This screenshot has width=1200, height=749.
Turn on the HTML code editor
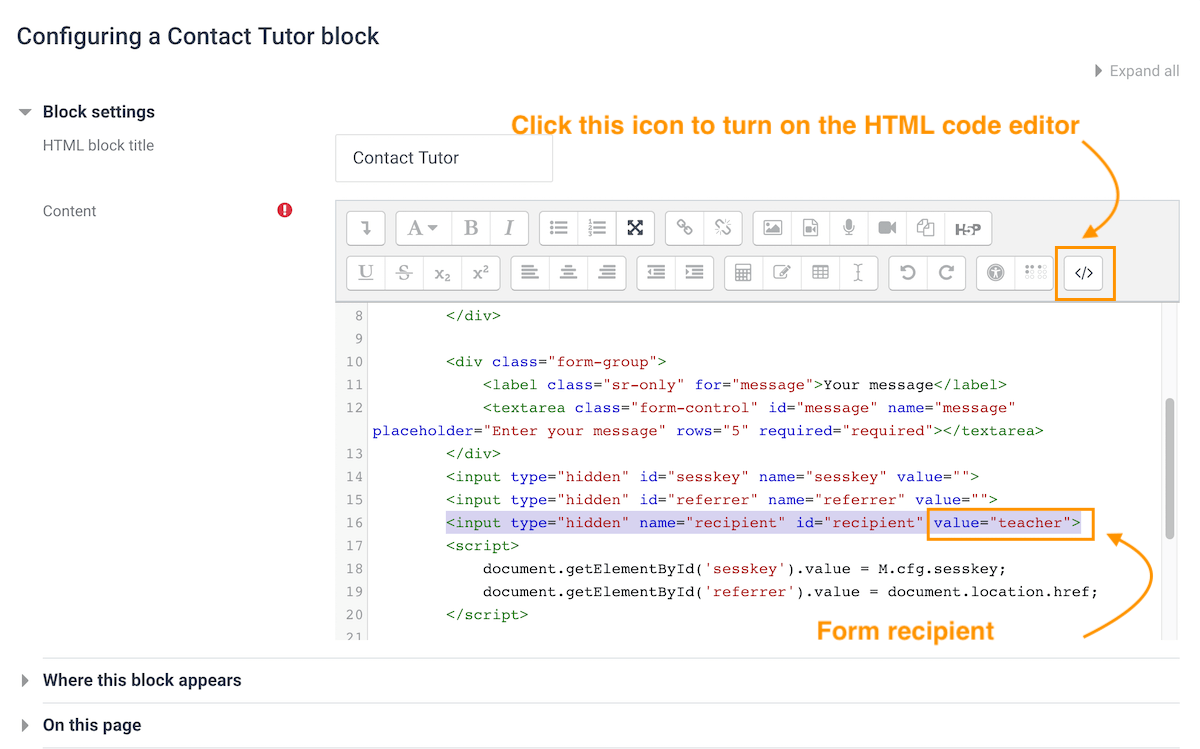pos(1085,273)
